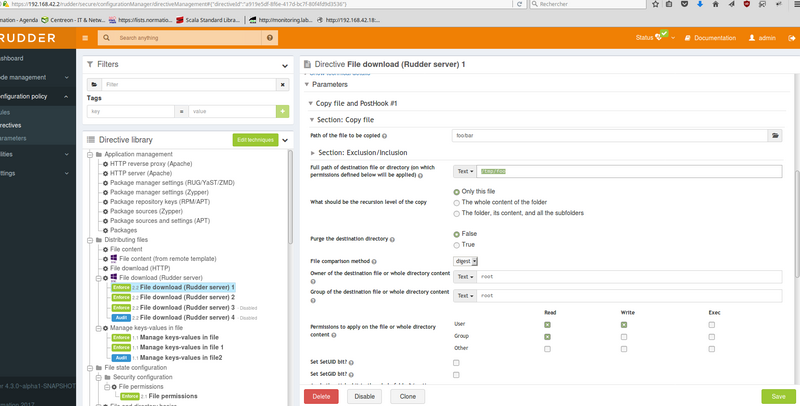Image resolution: width=800 pixels, height=406 pixels.
Task: Click the admin user icon
Action: point(752,38)
